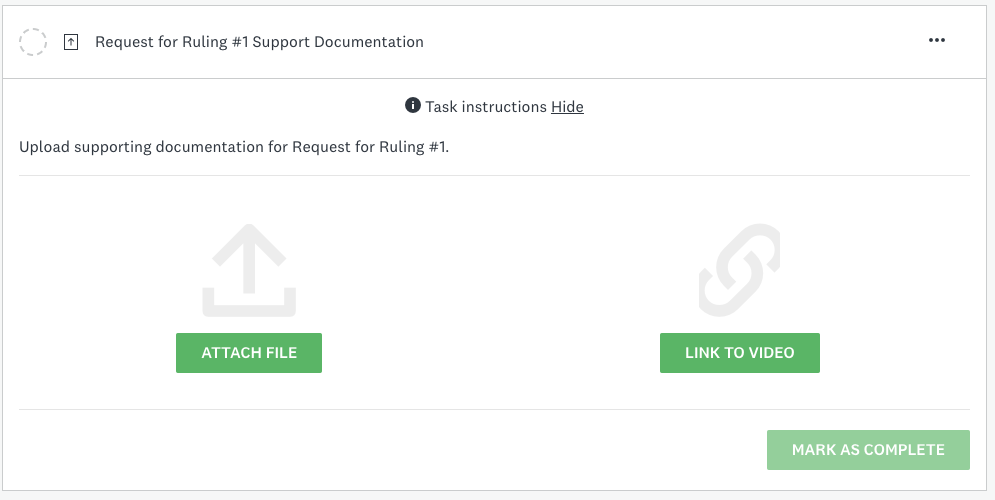
Task: Click the Link to Video button
Action: coord(740,353)
